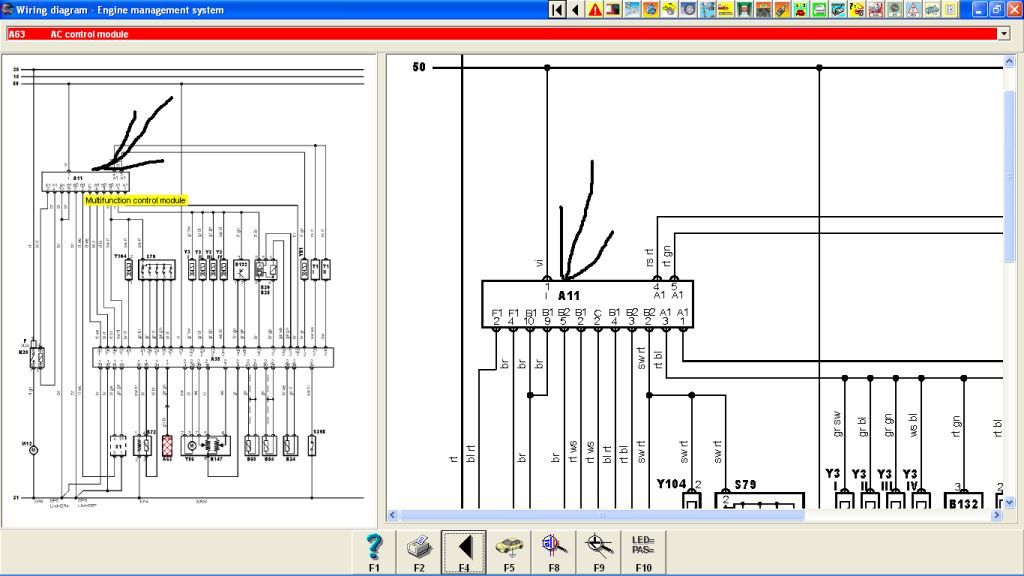Open the red warning triangle icon
Image resolution: width=1024 pixels, height=576 pixels.
[595, 9]
